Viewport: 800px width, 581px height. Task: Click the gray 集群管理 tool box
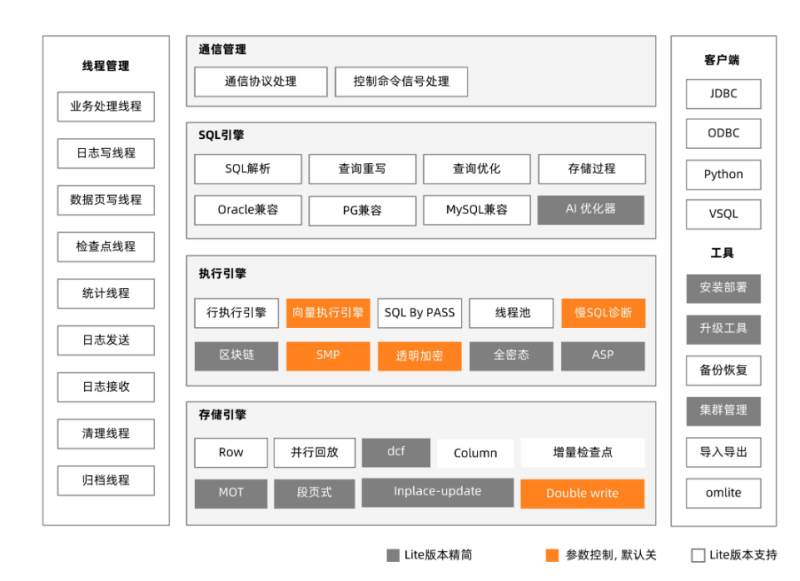(x=723, y=410)
